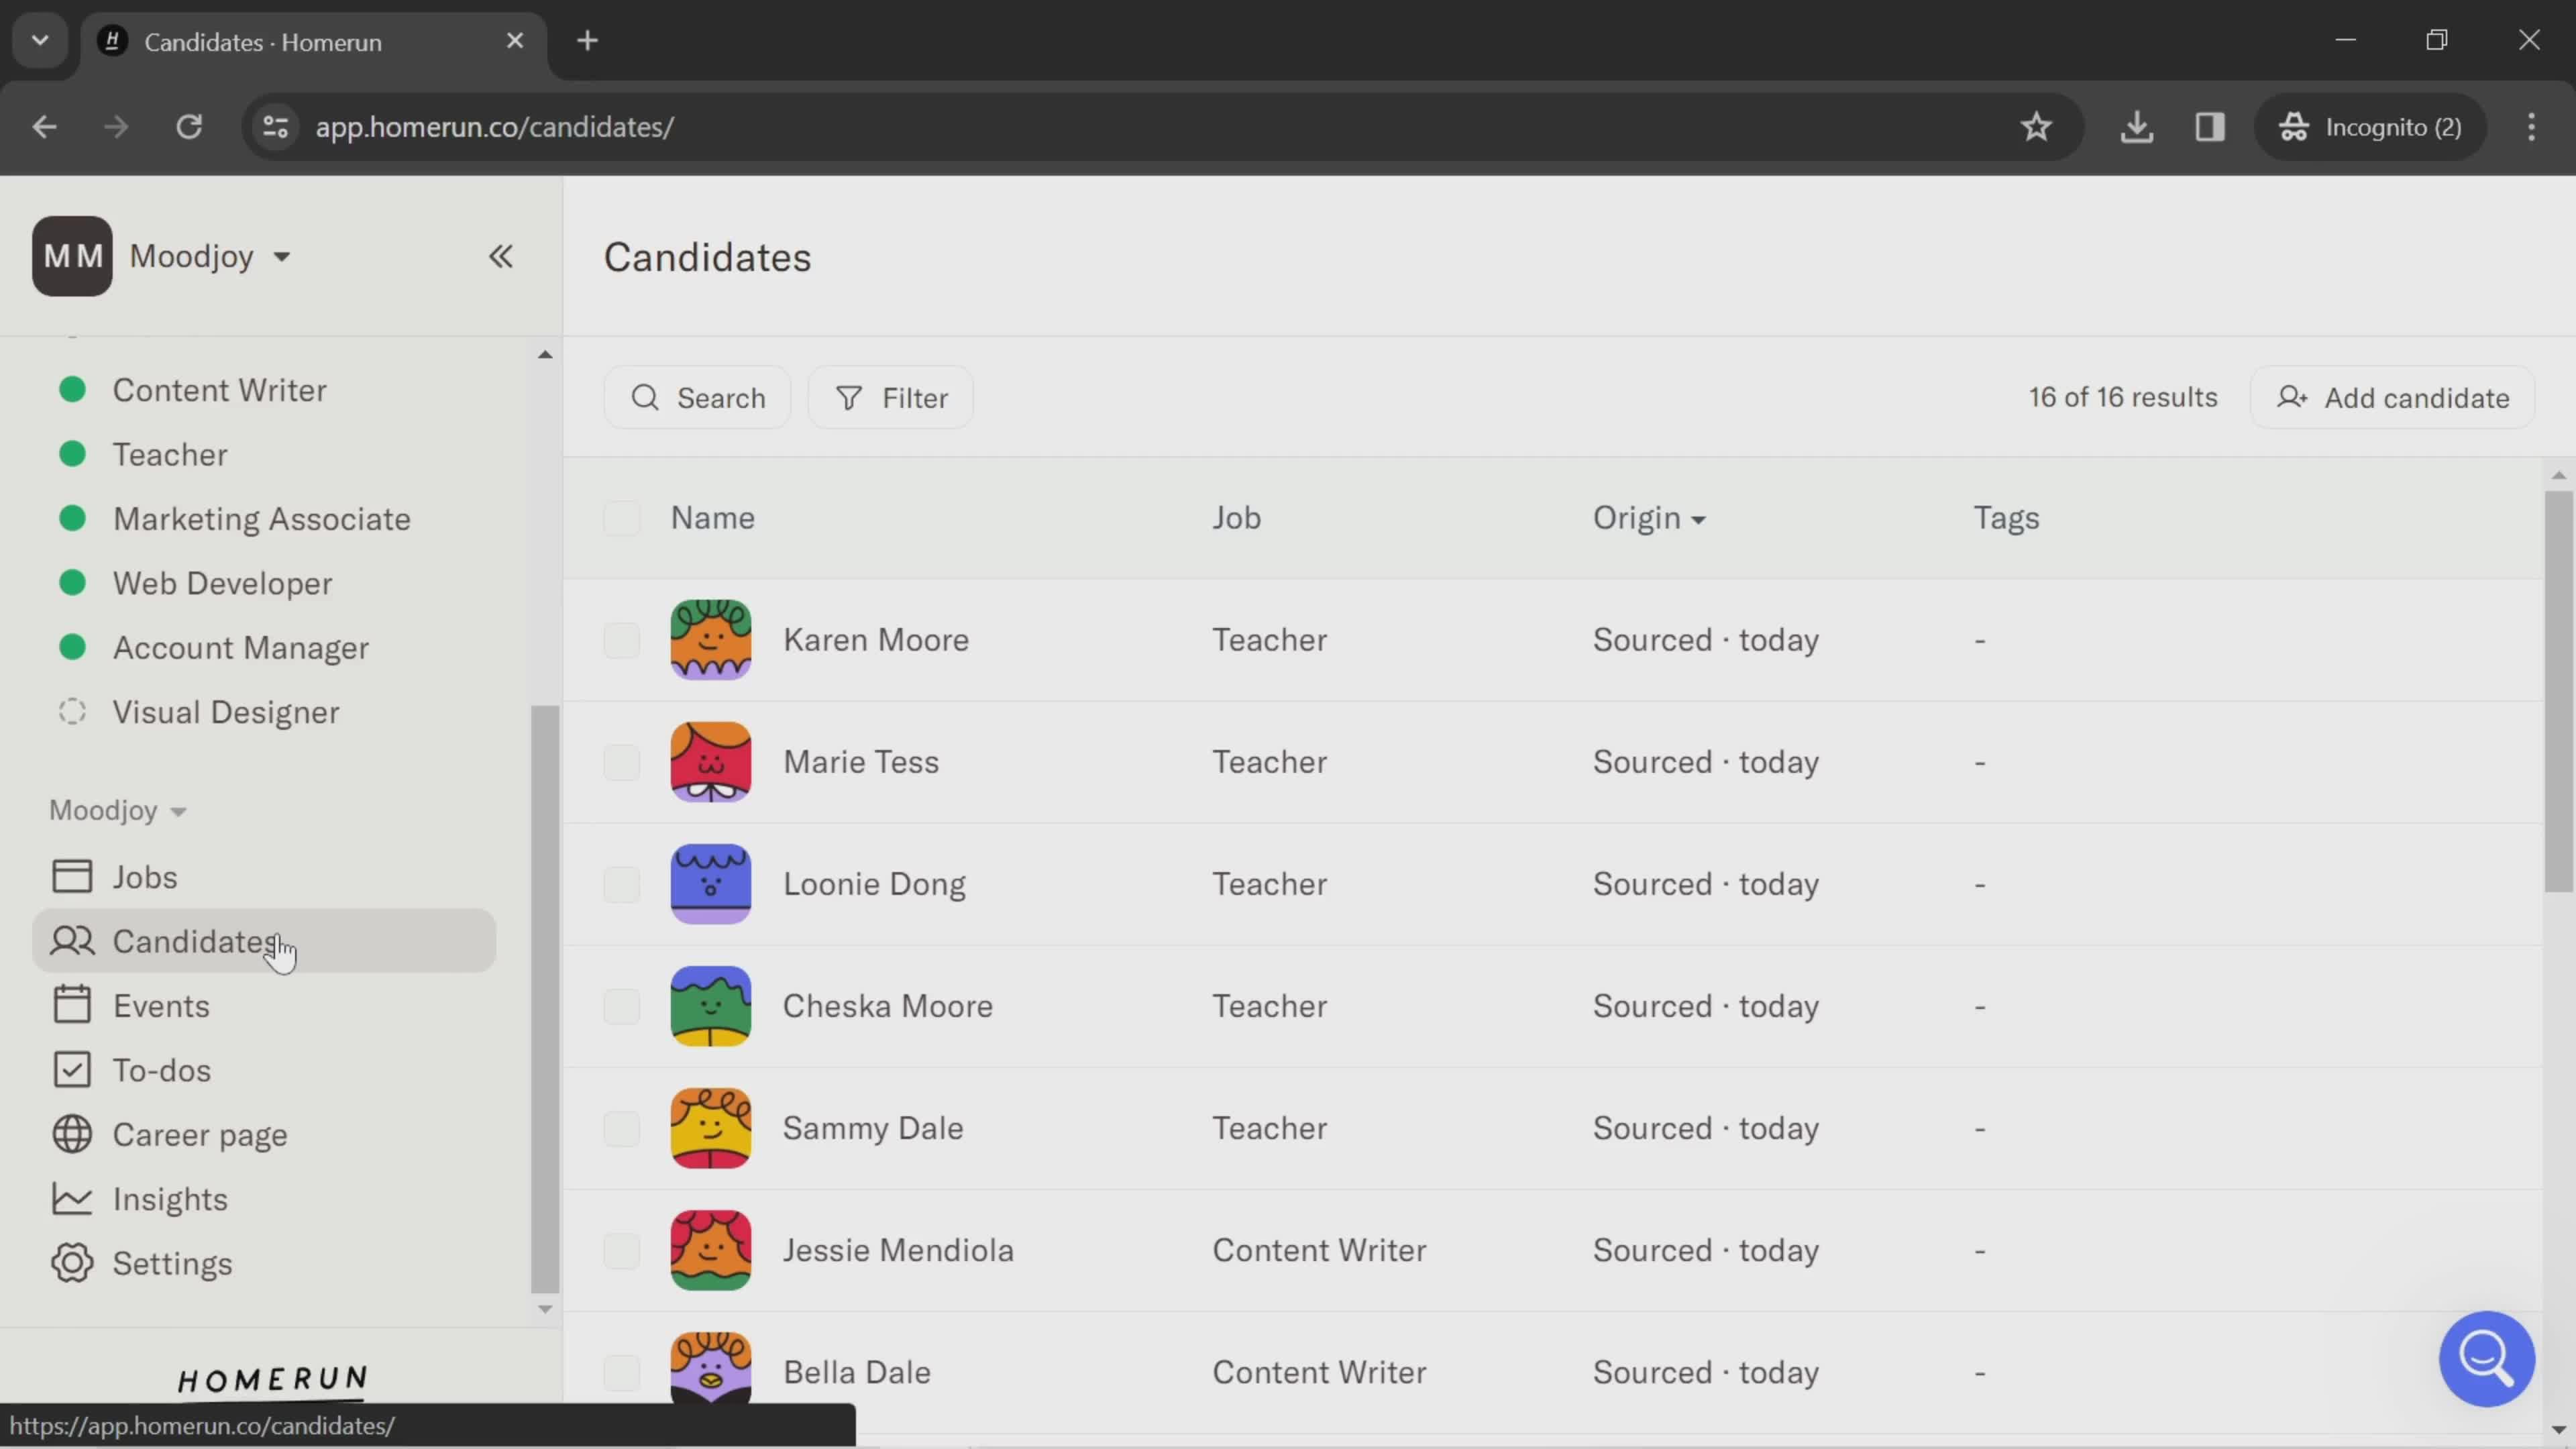
Task: Open the Career page section
Action: [x=200, y=1134]
